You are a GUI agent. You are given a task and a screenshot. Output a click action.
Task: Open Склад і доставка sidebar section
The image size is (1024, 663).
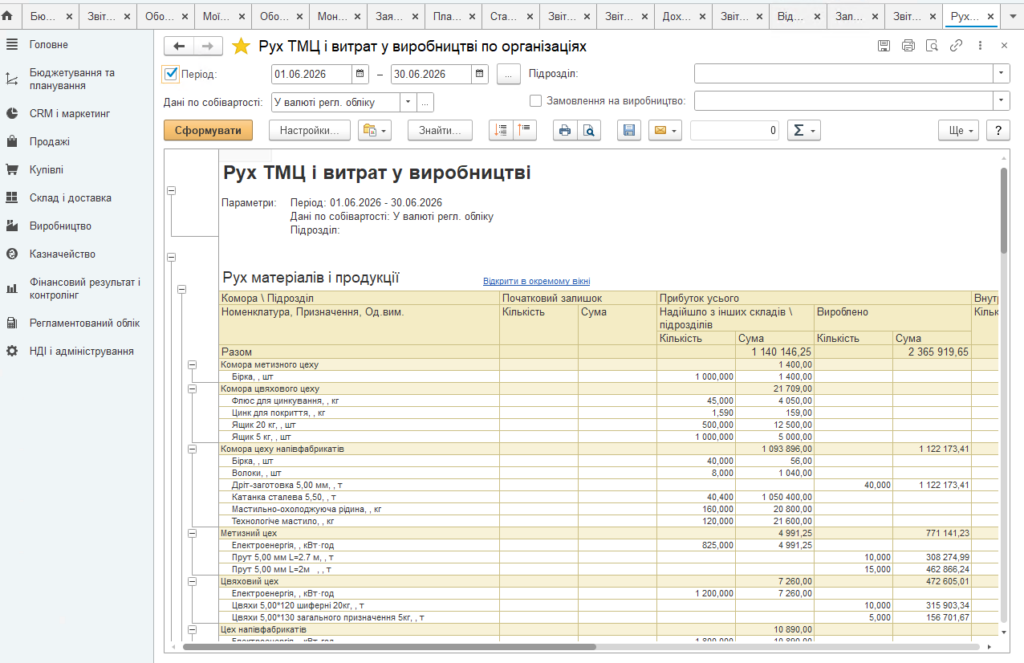click(x=70, y=197)
